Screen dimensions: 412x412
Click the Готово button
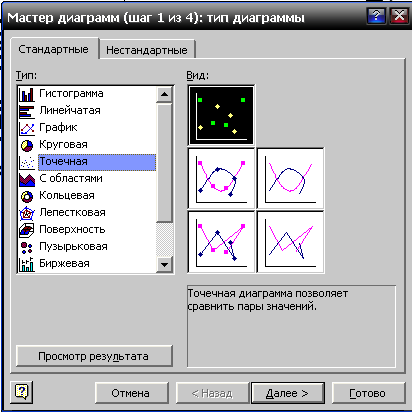click(368, 393)
